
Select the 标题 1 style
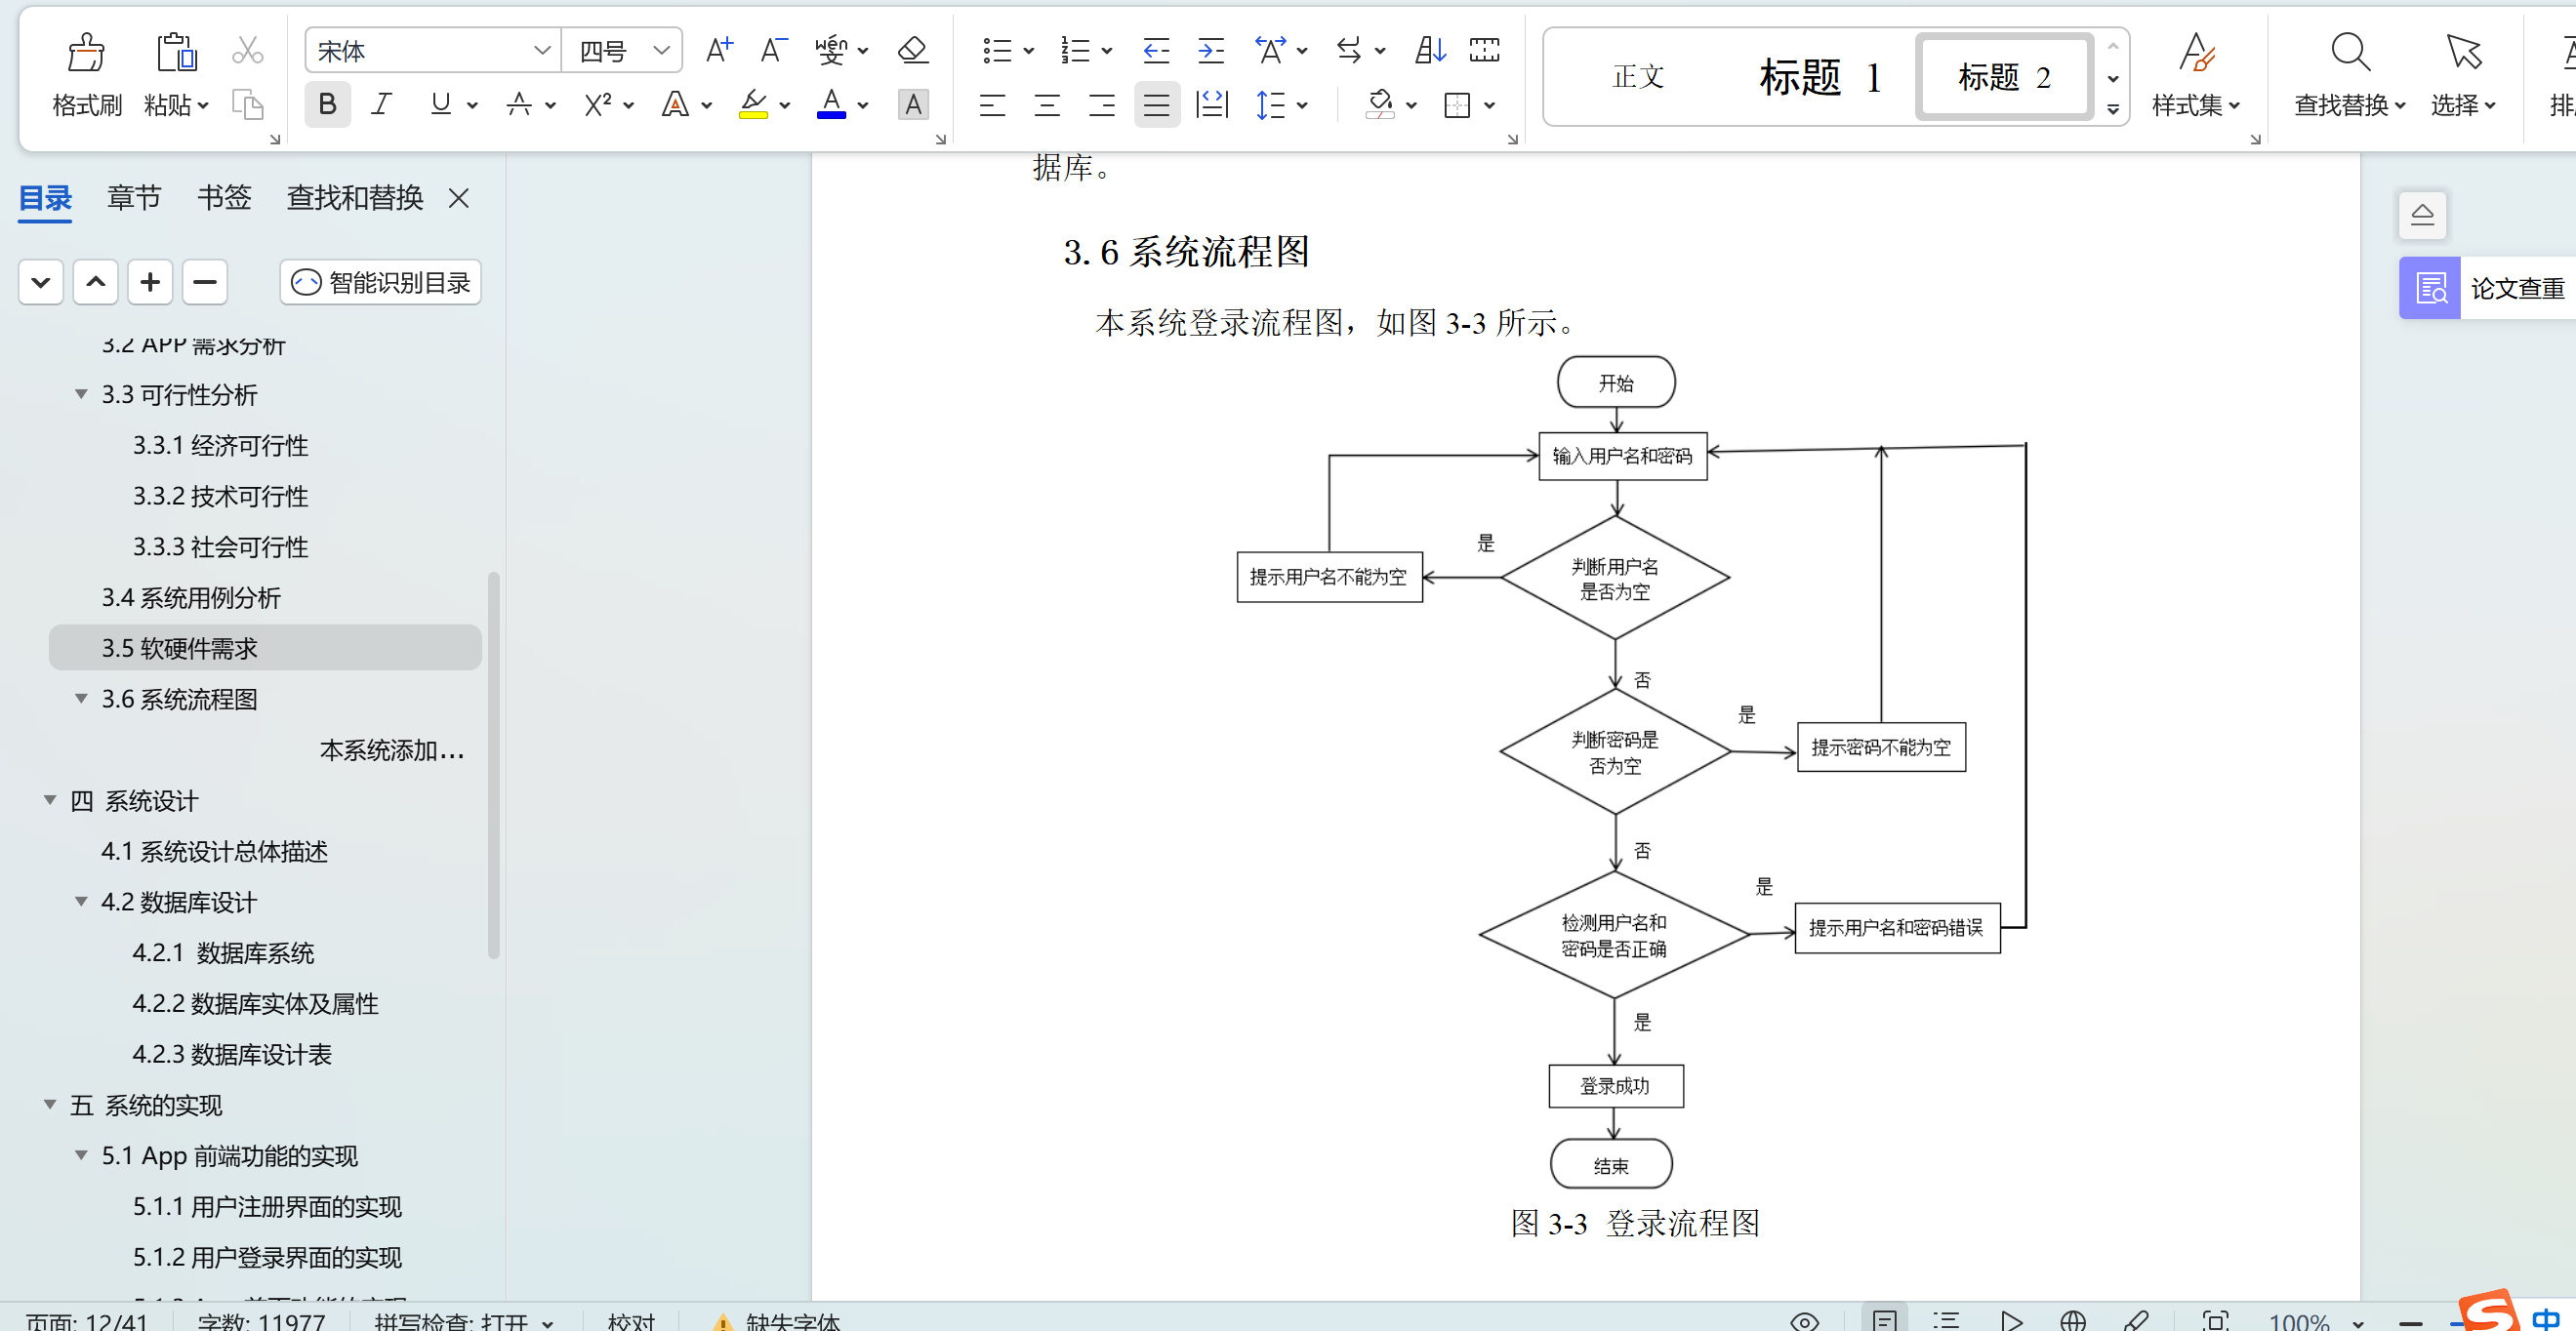(x=1820, y=76)
